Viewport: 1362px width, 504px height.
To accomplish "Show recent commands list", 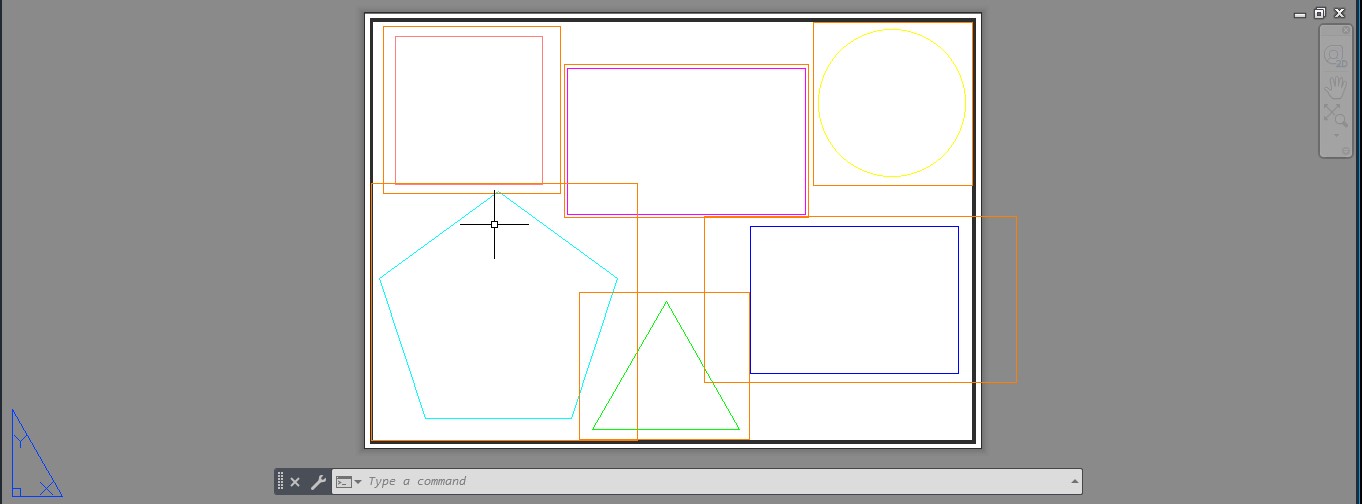I will pos(348,482).
